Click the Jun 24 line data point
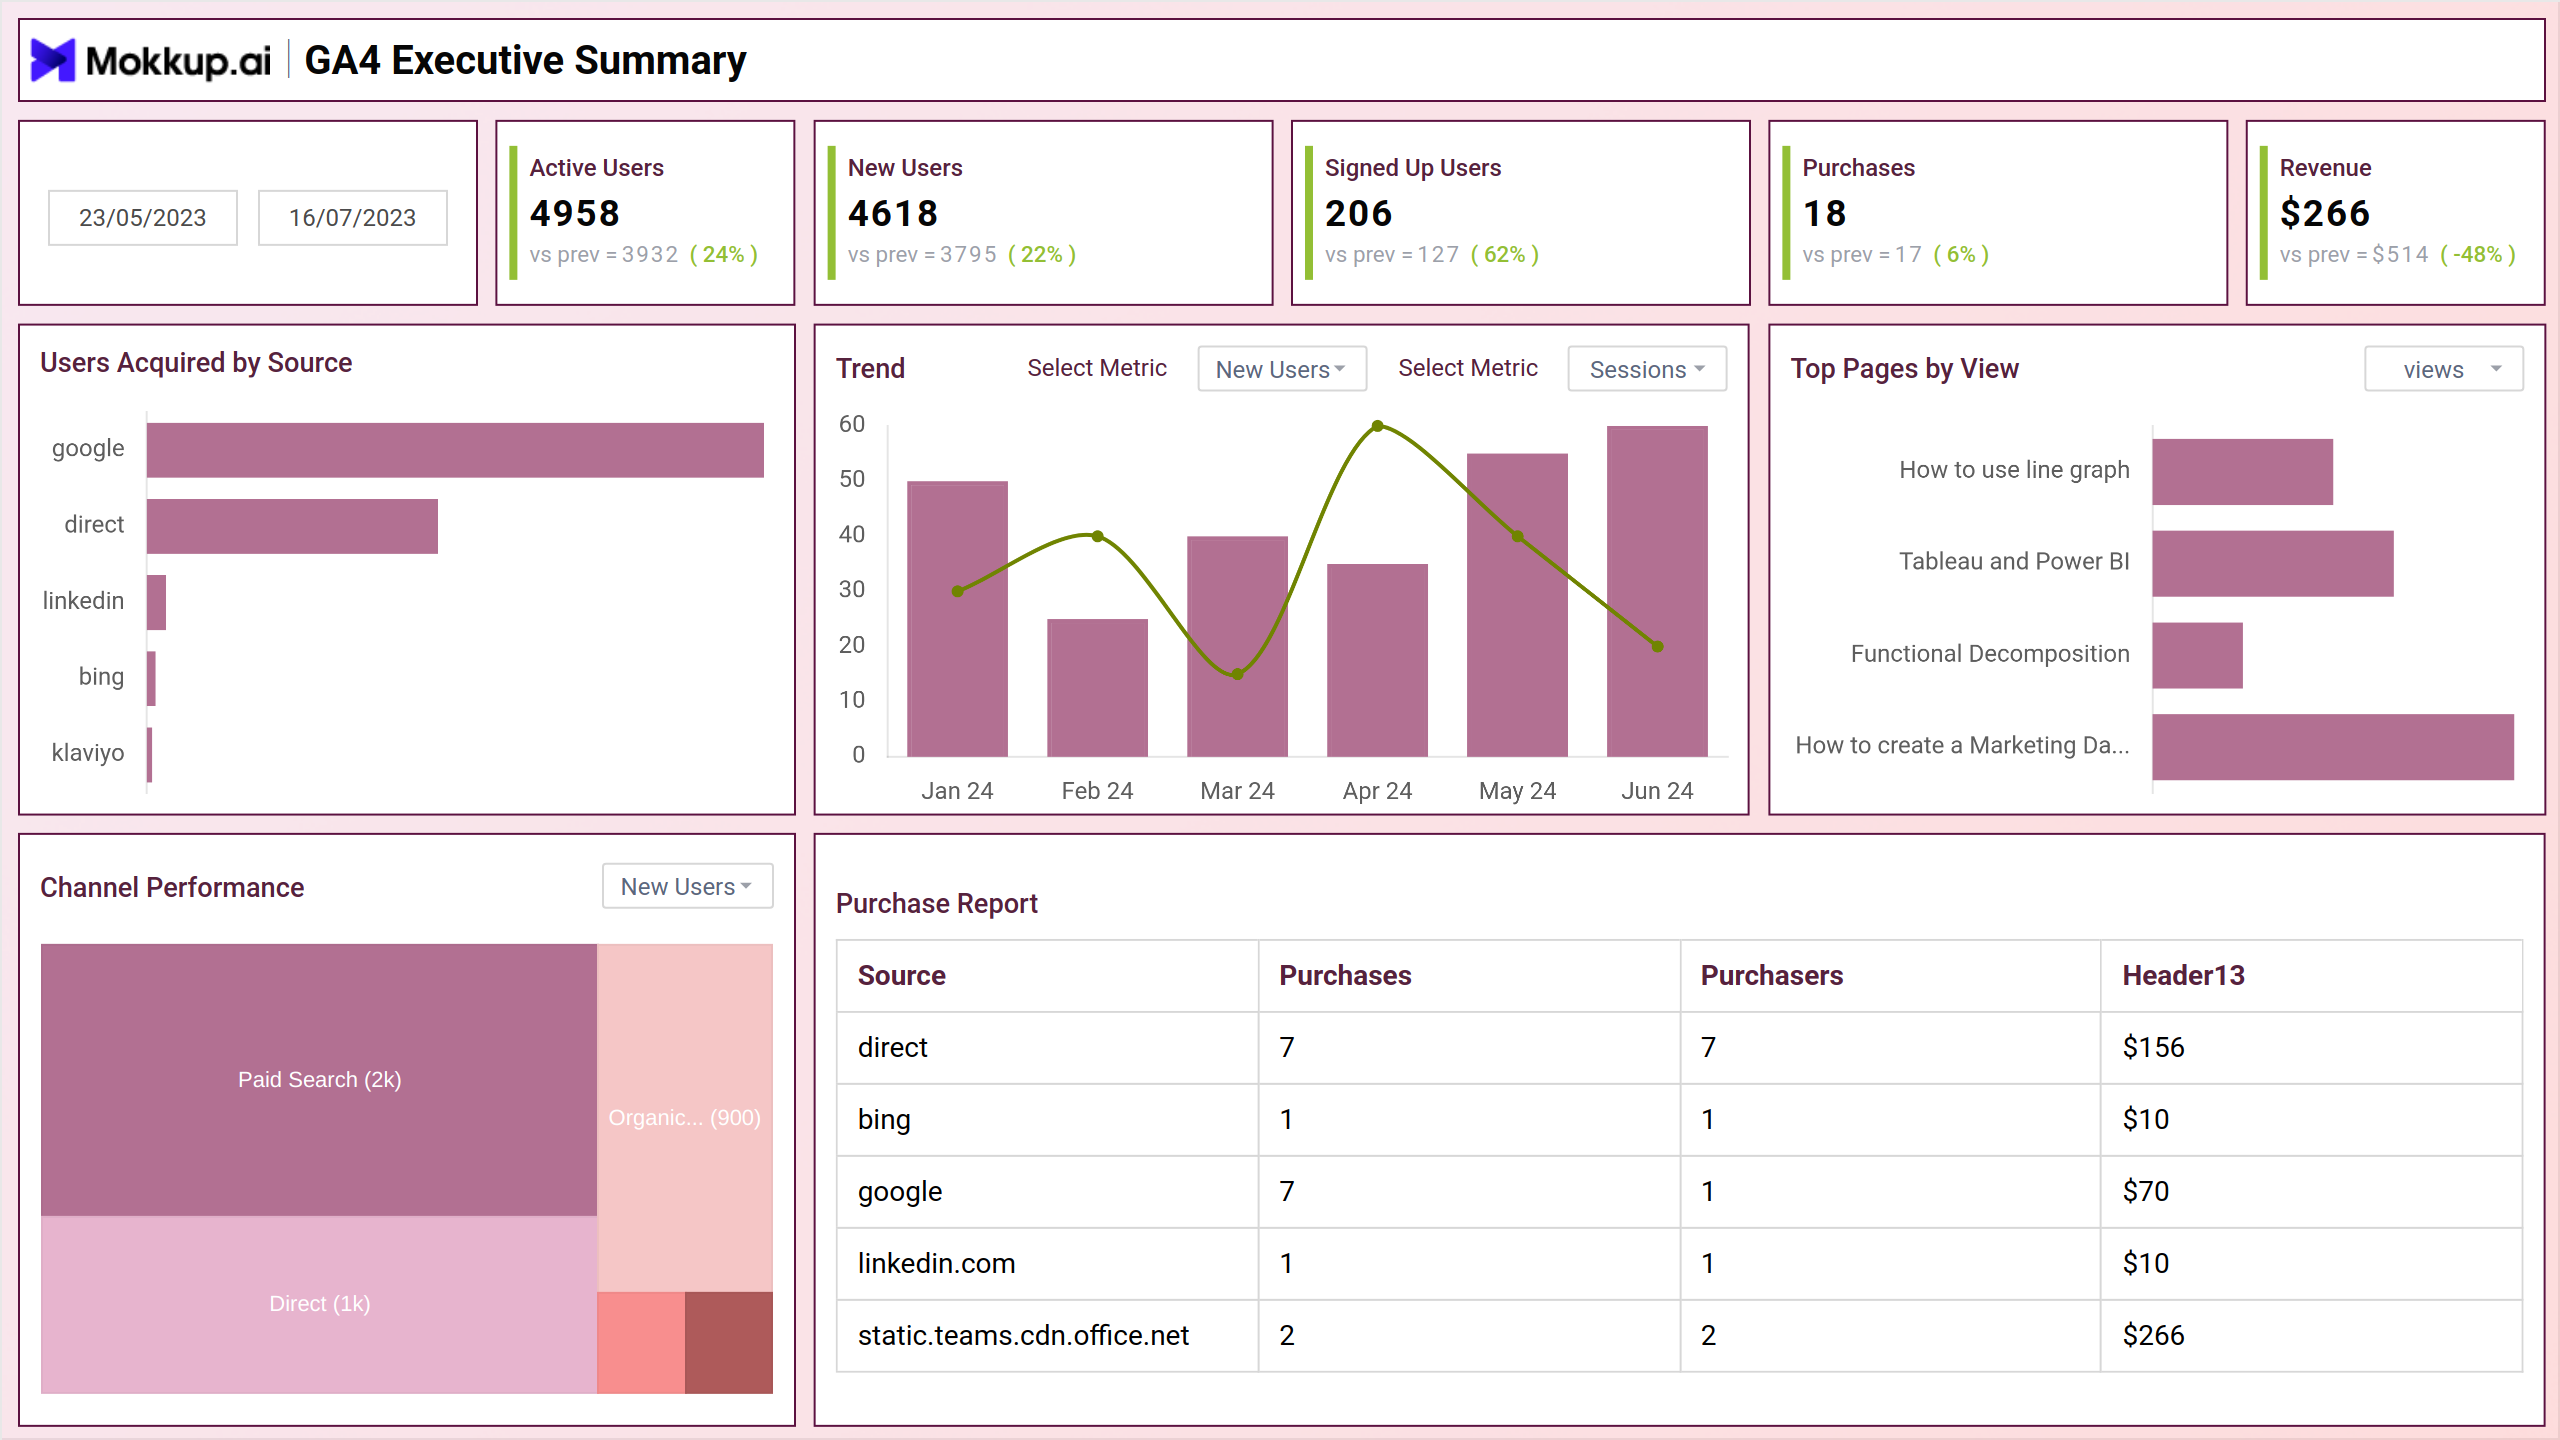 tap(1657, 647)
